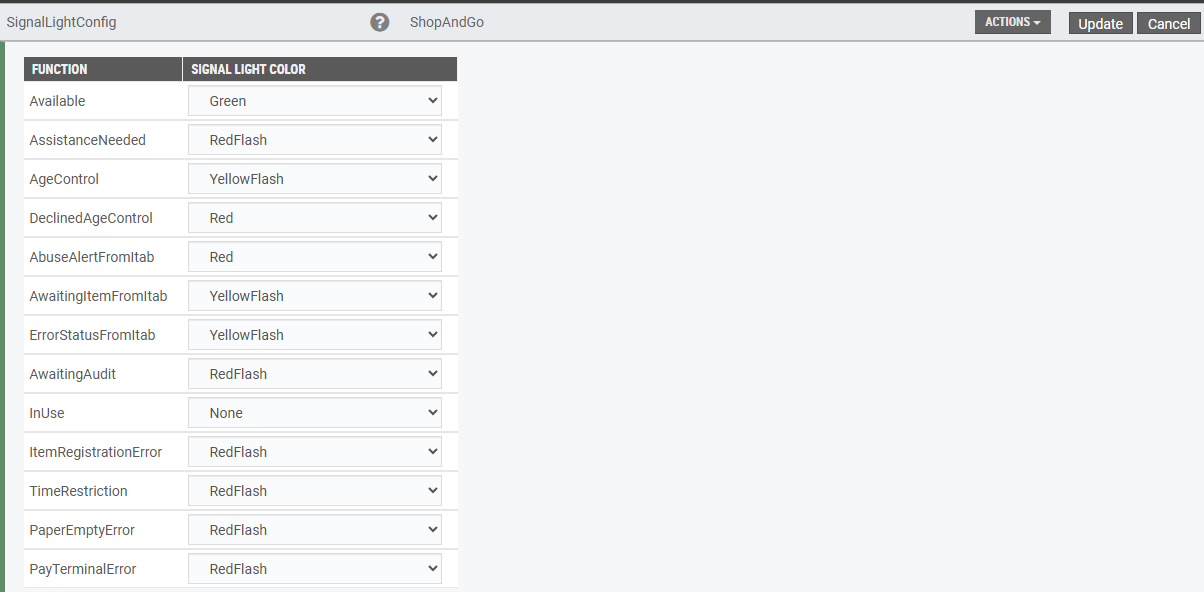Change the DeclinedAgeControl signal light color

[x=315, y=218]
